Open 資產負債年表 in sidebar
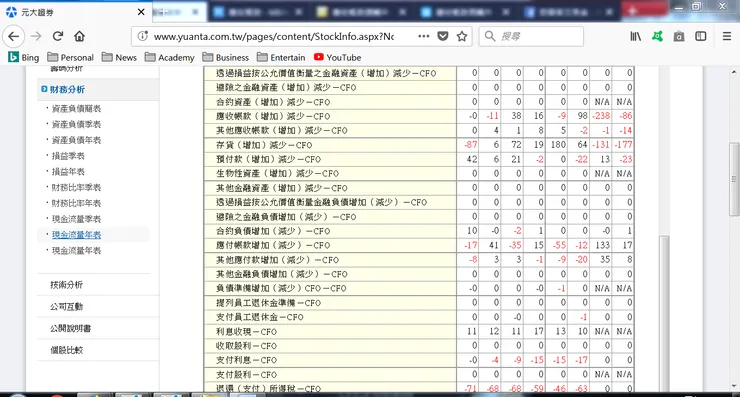 (76, 140)
